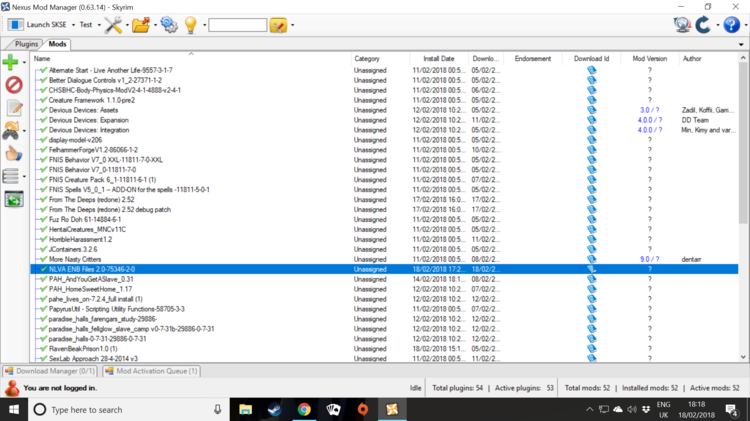The height and width of the screenshot is (421, 750).
Task: Toggle checkmark for FNIS Behavior V7_0 XXL
Action: tap(44, 160)
